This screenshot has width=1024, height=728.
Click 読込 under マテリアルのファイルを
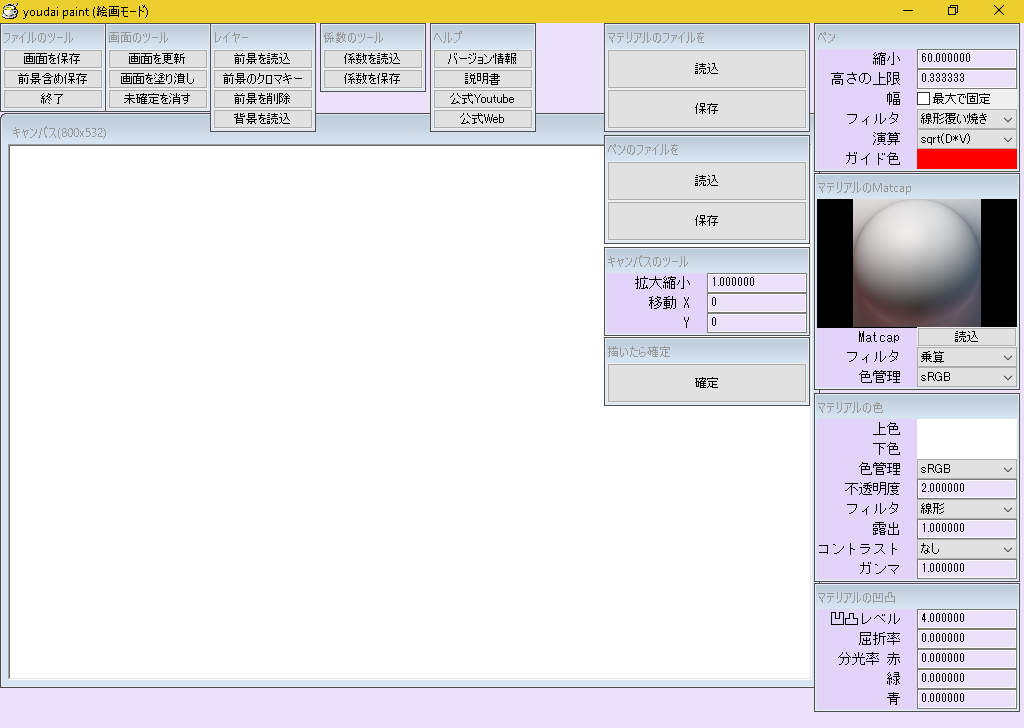click(x=706, y=68)
